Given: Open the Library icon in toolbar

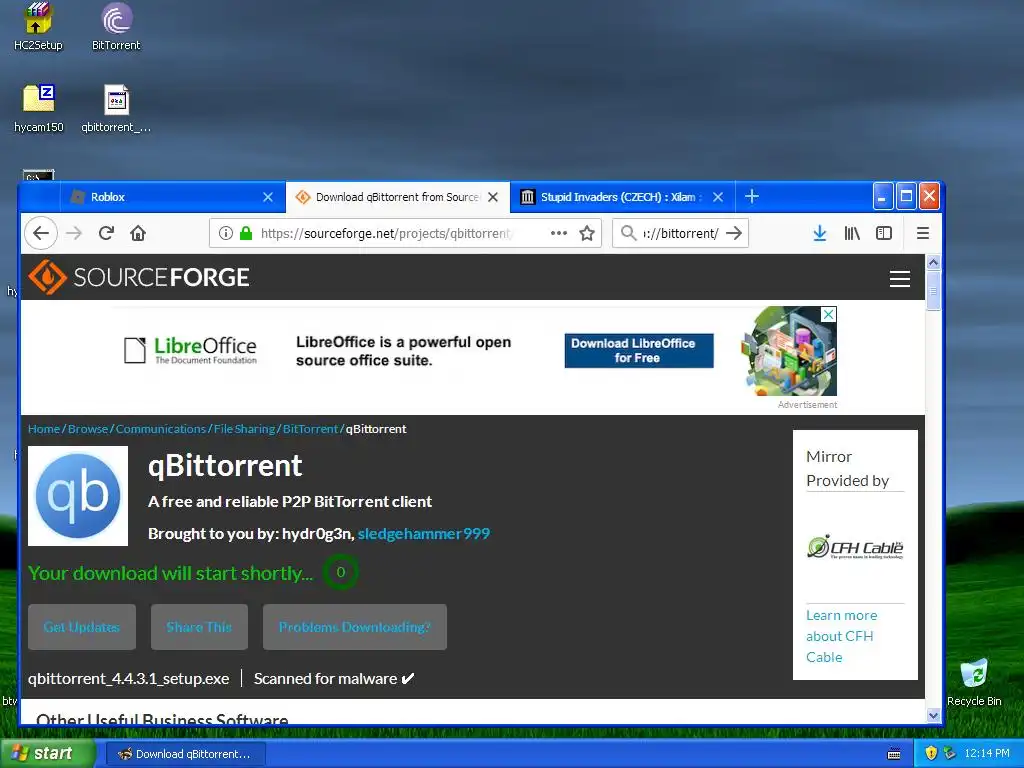Looking at the screenshot, I should coord(852,233).
